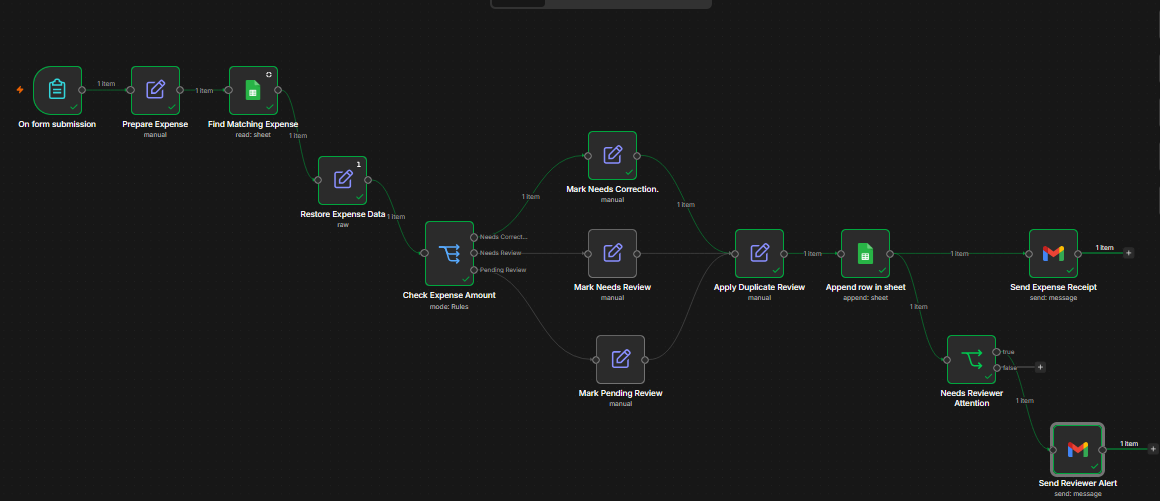Add node after Send Expense Receipt
Image resolution: width=1160 pixels, height=501 pixels.
click(x=1128, y=253)
